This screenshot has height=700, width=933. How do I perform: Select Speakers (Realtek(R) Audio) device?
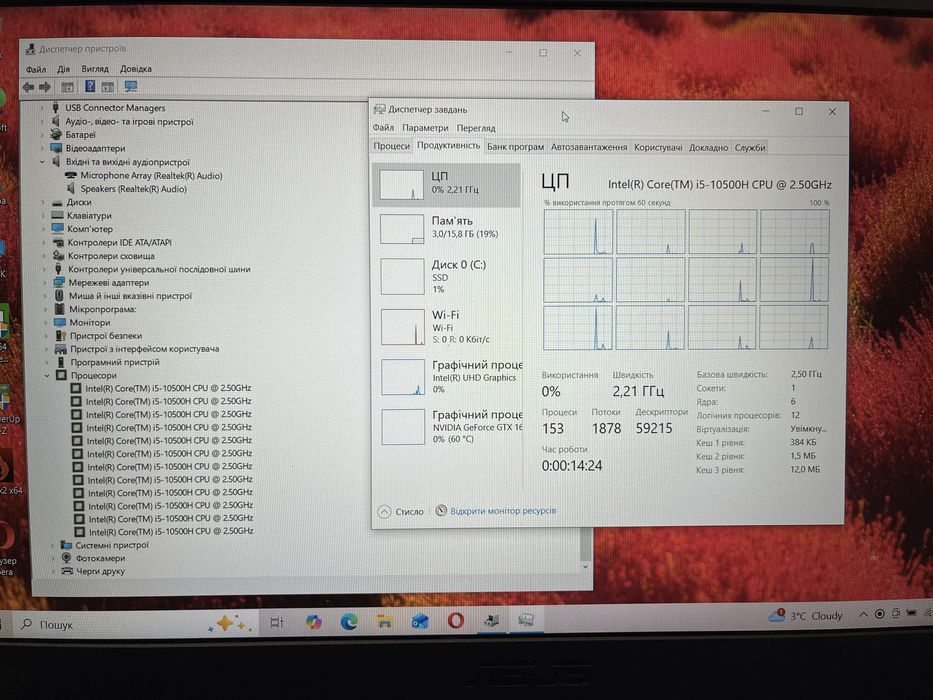click(133, 189)
